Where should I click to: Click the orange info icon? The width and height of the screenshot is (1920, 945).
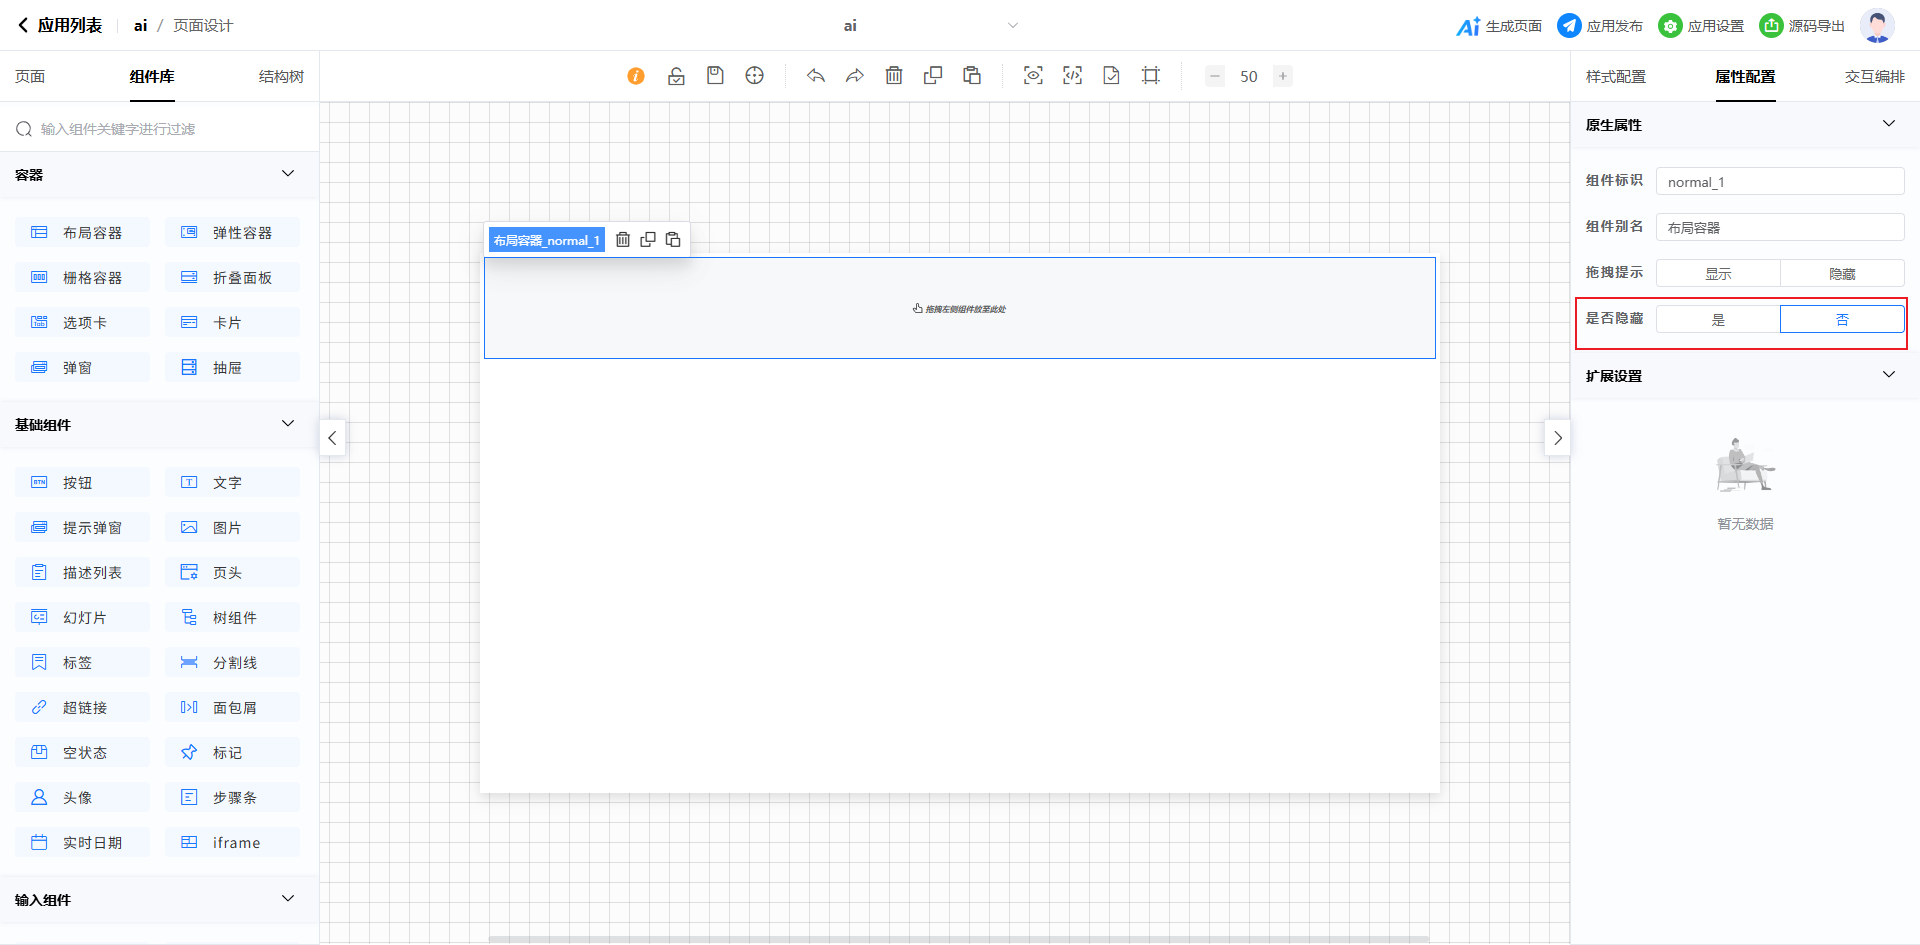636,76
